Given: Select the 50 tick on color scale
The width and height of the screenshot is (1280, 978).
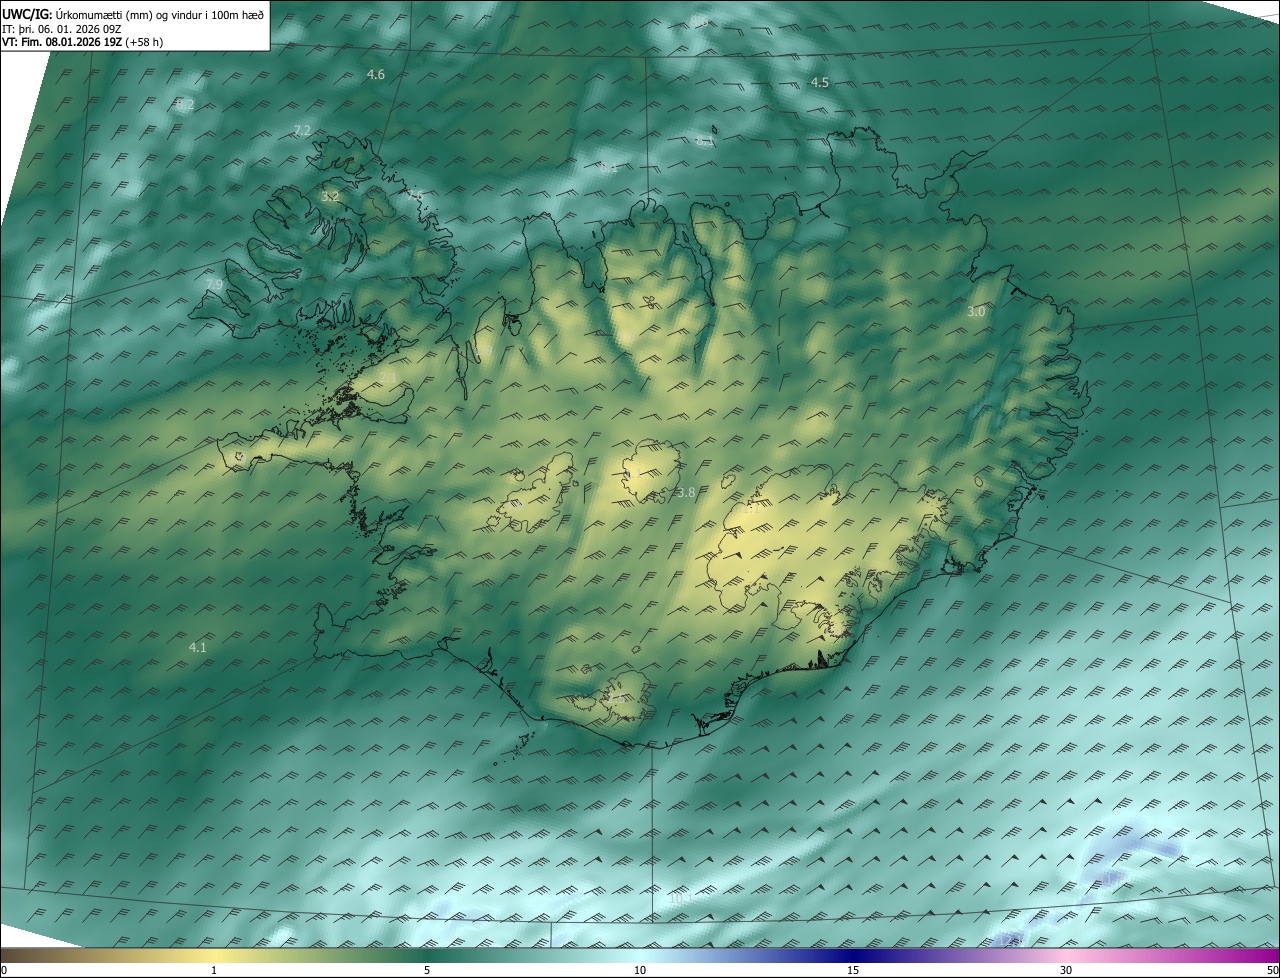Looking at the screenshot, I should [x=1272, y=971].
